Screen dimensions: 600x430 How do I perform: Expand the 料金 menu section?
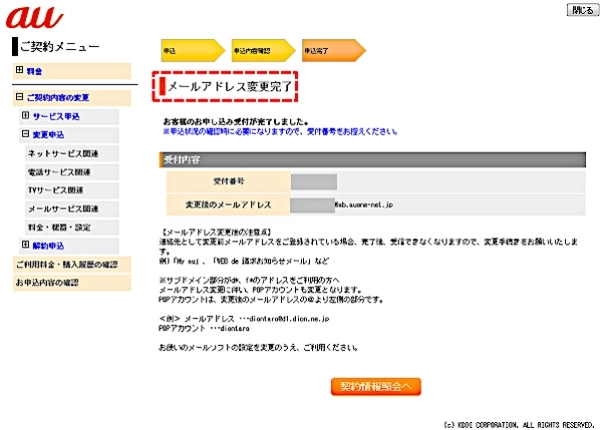pos(19,71)
